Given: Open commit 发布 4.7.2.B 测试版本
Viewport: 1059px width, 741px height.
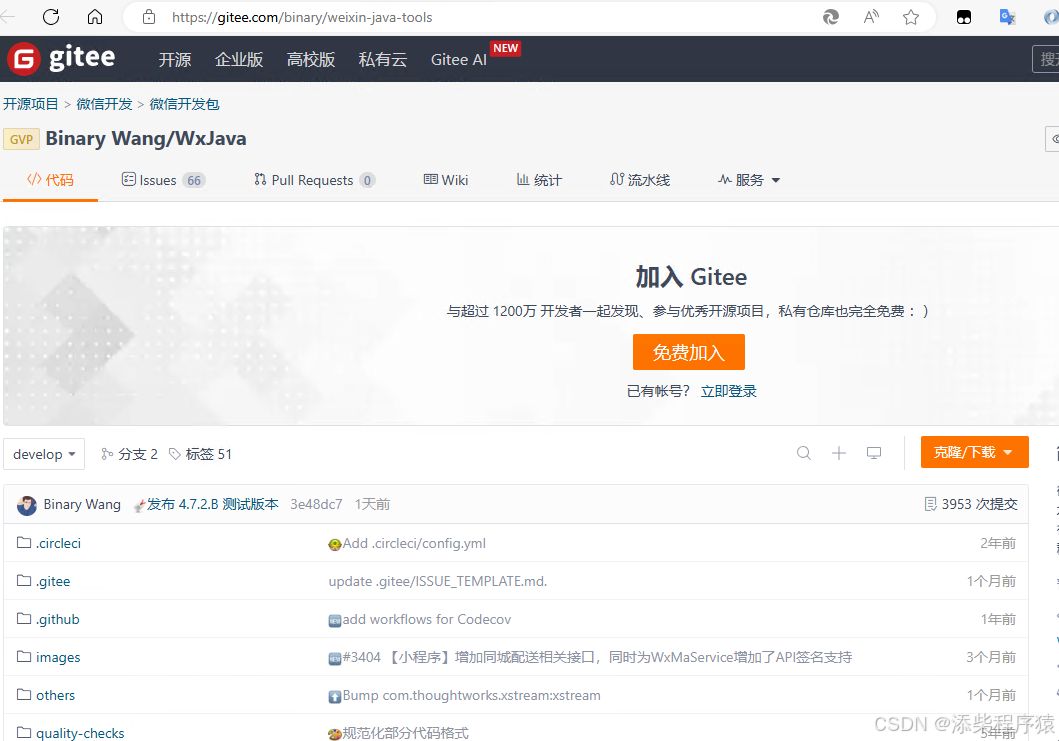Looking at the screenshot, I should click(212, 505).
